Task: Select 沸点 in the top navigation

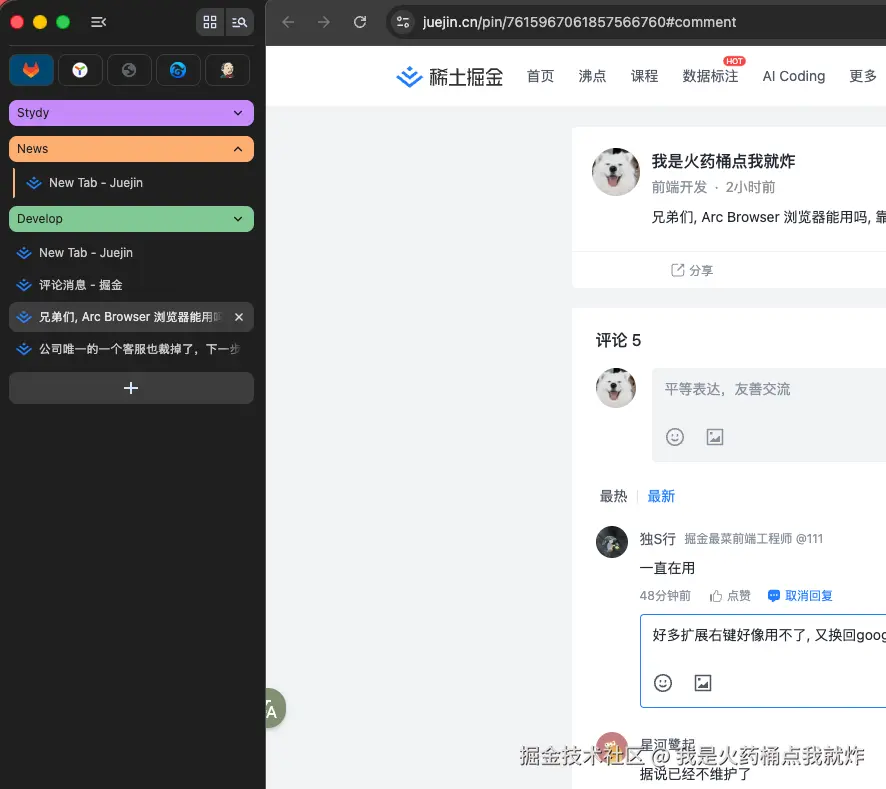Action: tap(592, 76)
